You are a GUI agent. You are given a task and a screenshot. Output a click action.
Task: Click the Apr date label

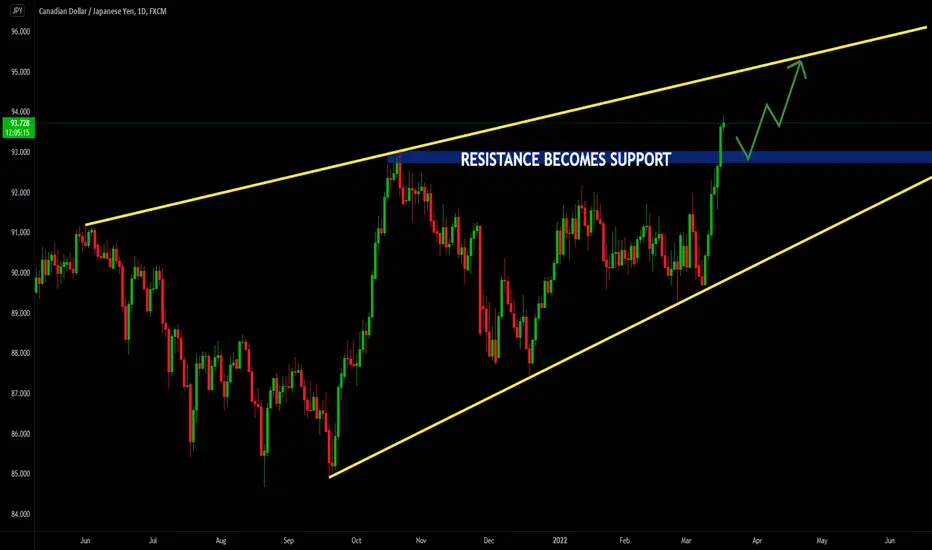(757, 540)
